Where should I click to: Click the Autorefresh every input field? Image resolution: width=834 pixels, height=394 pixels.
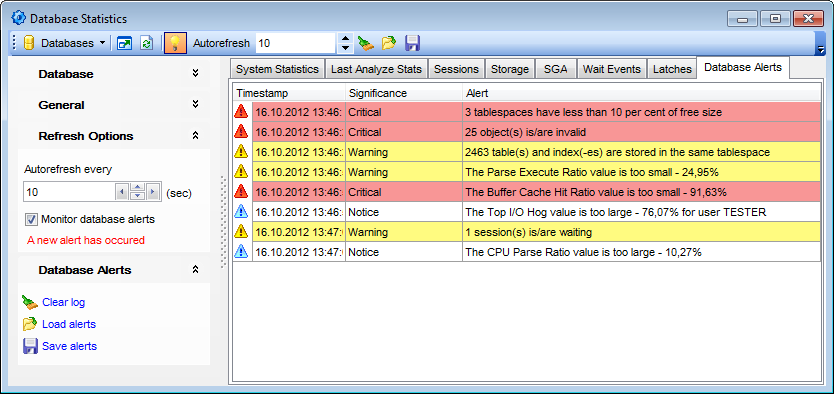click(x=69, y=191)
